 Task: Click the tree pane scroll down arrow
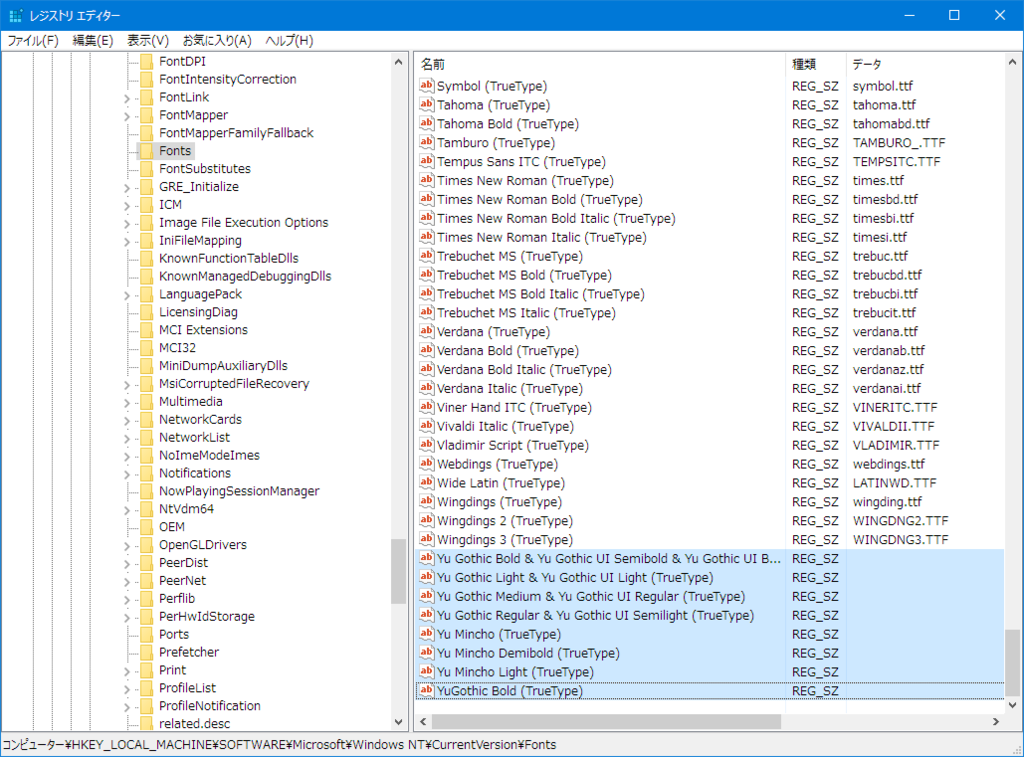pyautogui.click(x=398, y=722)
